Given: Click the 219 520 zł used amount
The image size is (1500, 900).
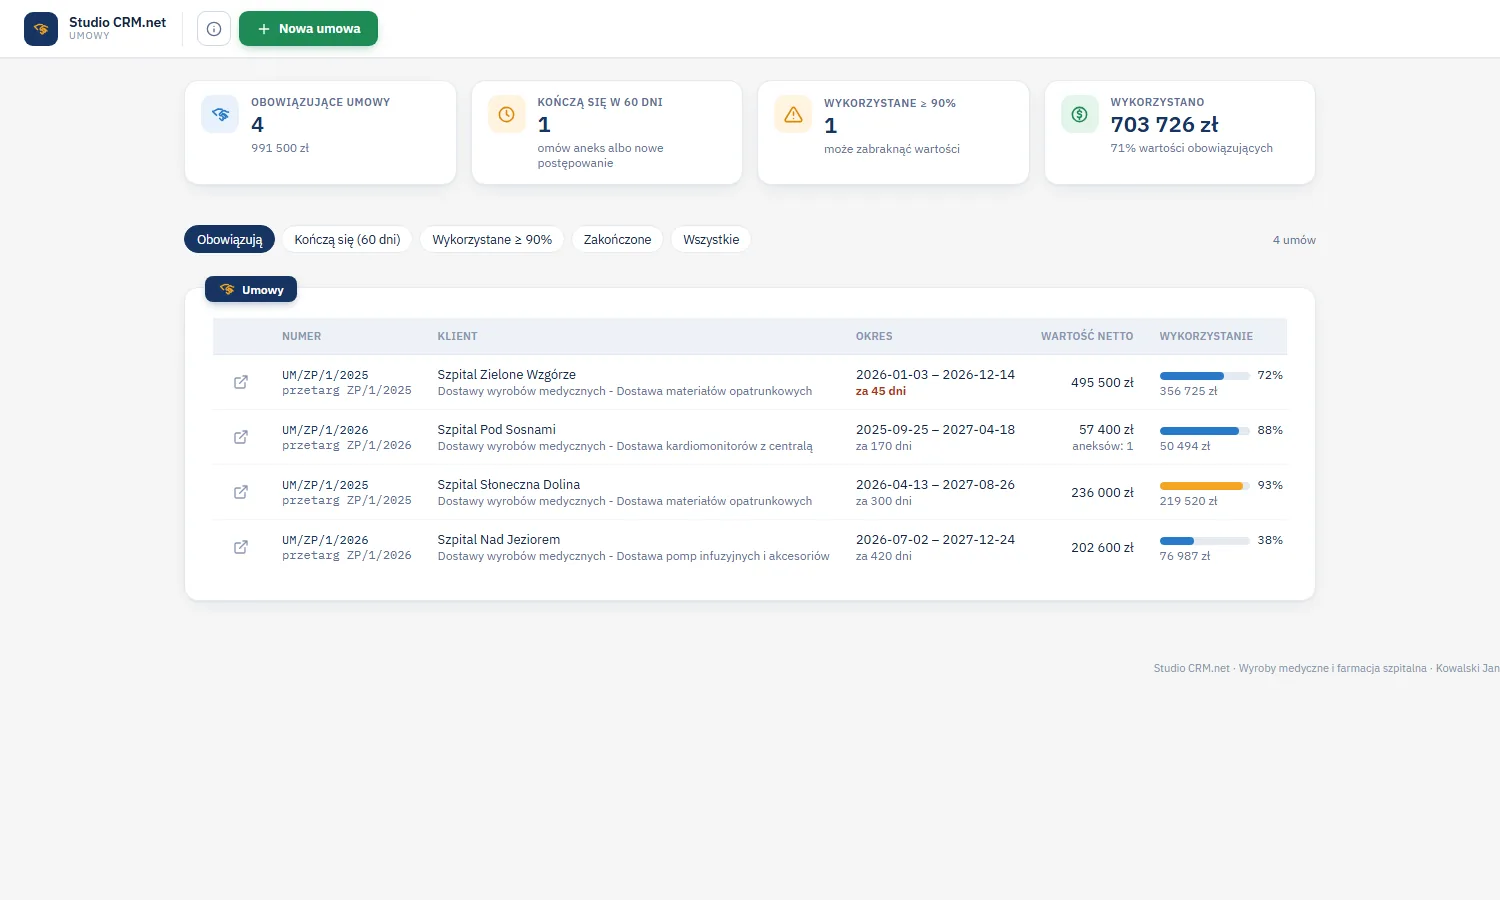Looking at the screenshot, I should 1188,501.
